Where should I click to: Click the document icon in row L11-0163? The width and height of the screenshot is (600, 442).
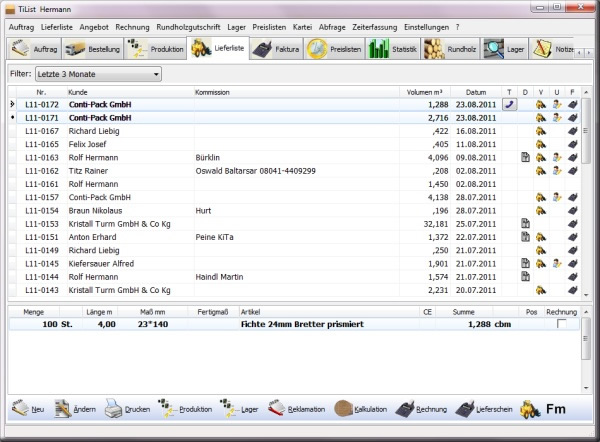pos(525,157)
